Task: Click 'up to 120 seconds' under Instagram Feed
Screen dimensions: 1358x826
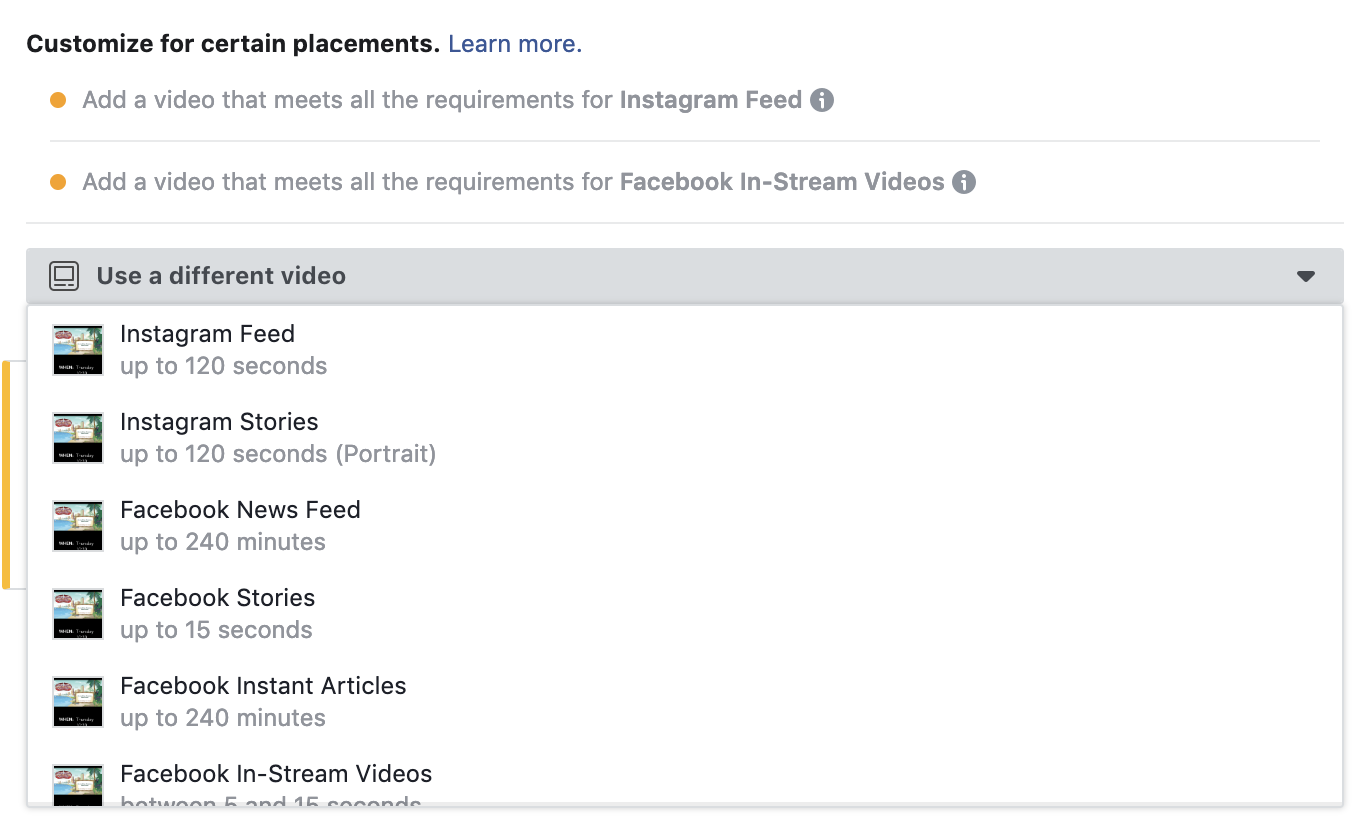Action: (x=224, y=366)
